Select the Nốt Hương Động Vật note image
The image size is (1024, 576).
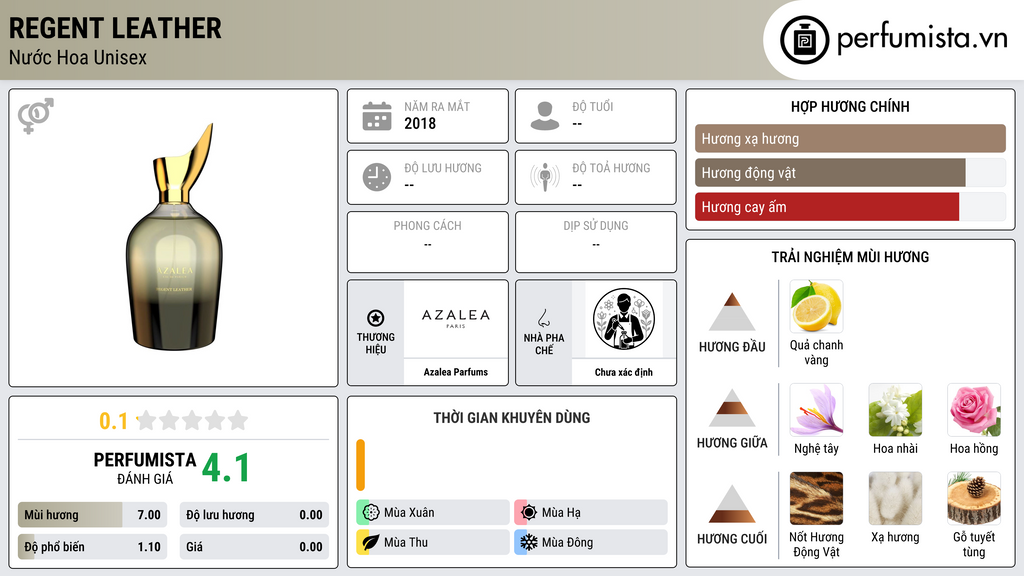(816, 499)
